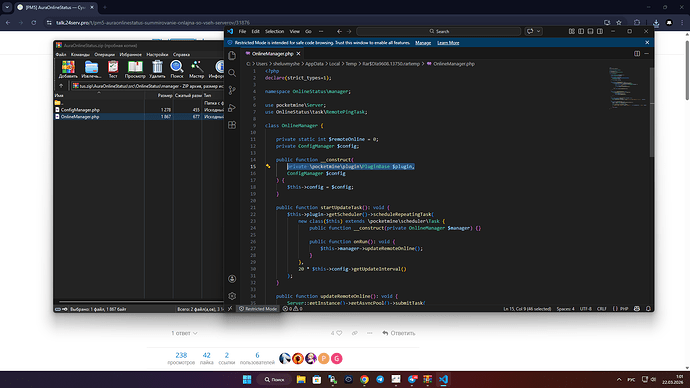Customize layout icon in VS Code title bar
The image size is (690, 388).
tap(571, 31)
